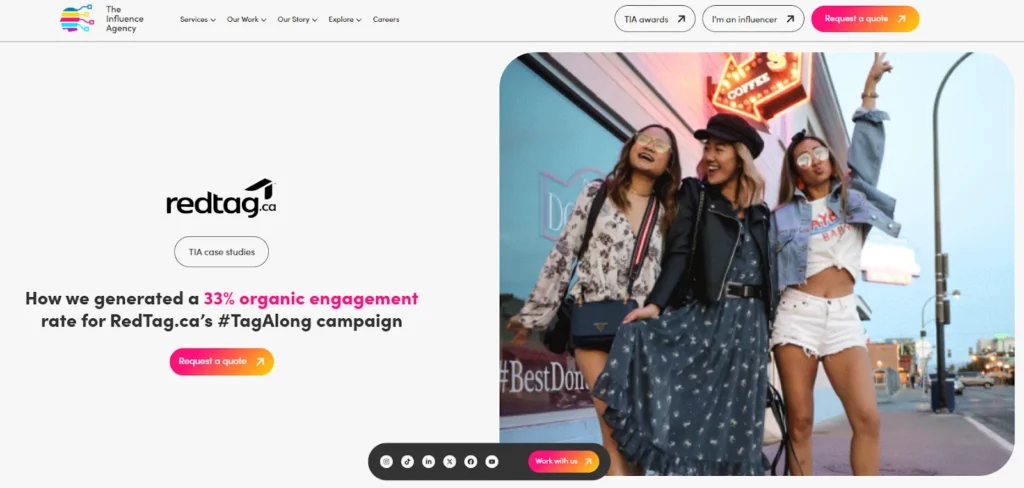Expand the Services menu

[x=198, y=20]
